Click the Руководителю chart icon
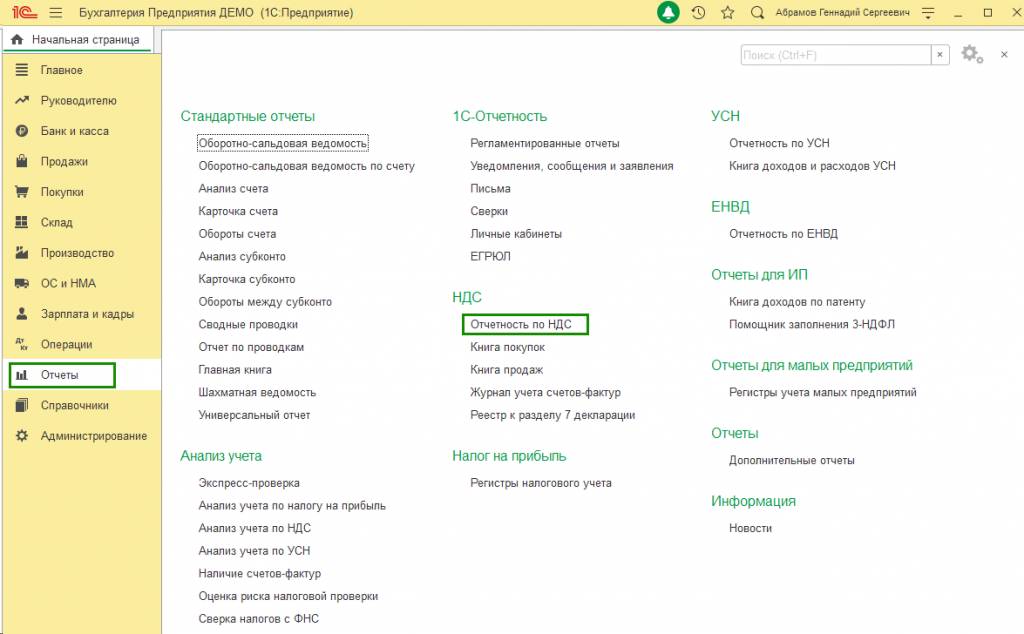Viewport: 1024px width, 634px height. click(x=22, y=101)
